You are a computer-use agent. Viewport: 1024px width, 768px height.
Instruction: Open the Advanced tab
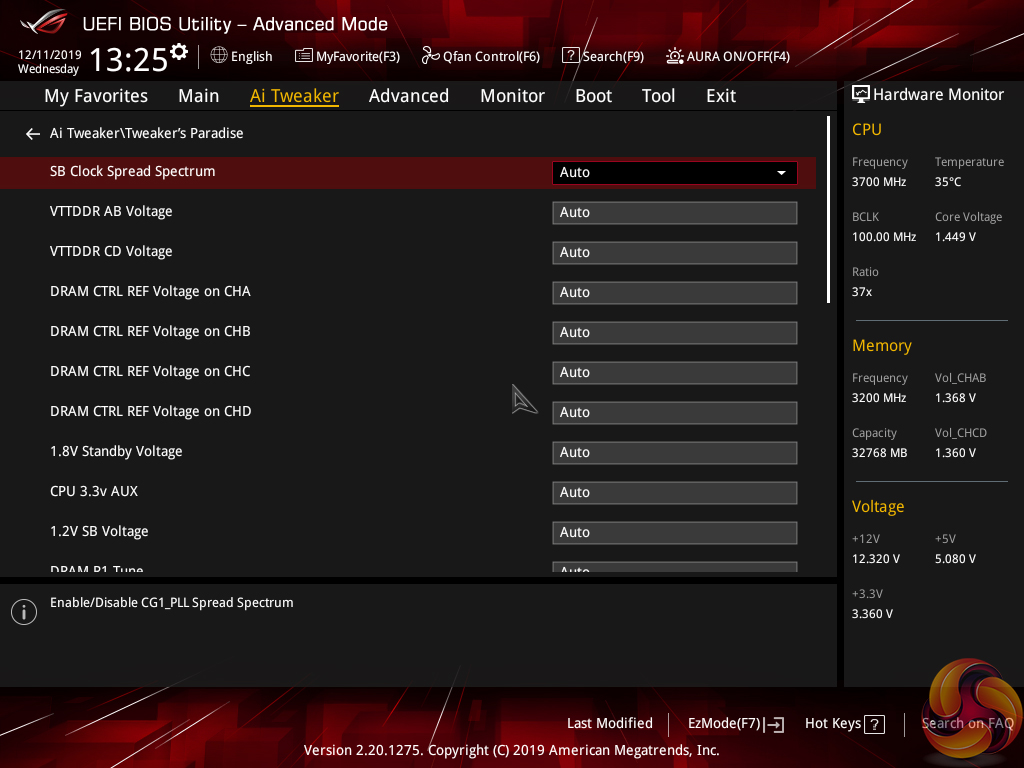coord(408,96)
